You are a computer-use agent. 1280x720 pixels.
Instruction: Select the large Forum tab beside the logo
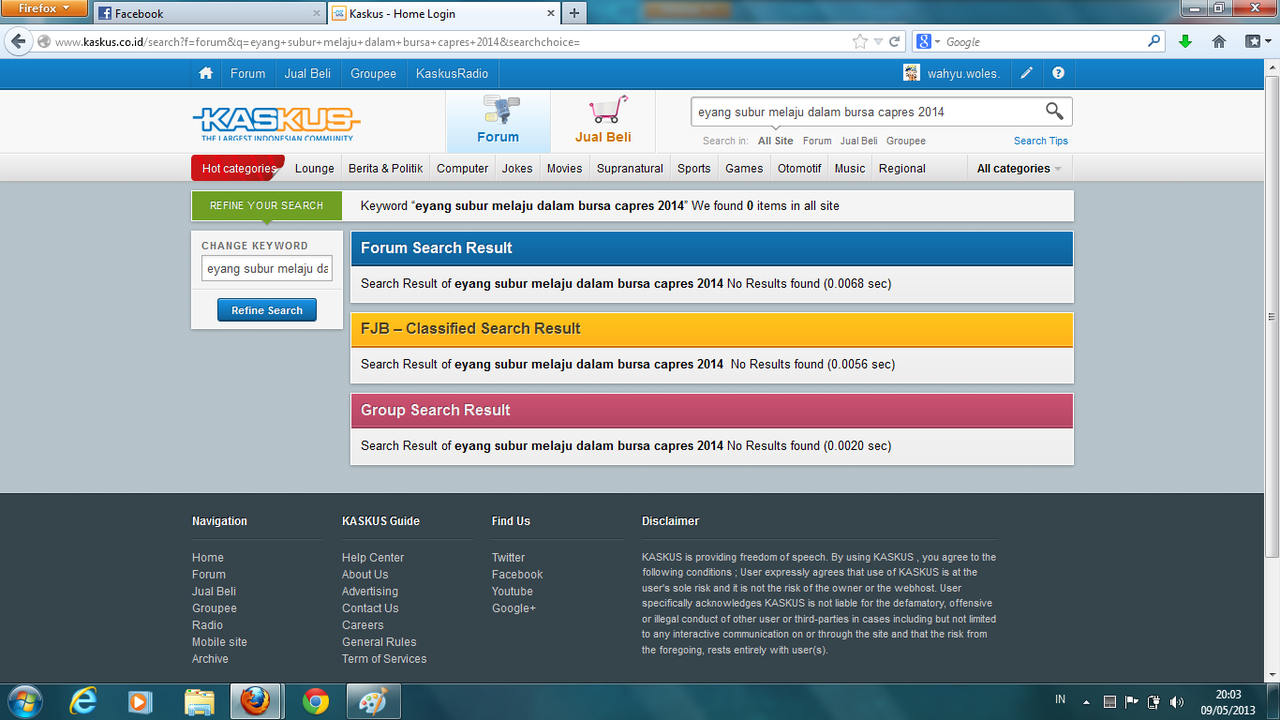coord(498,121)
